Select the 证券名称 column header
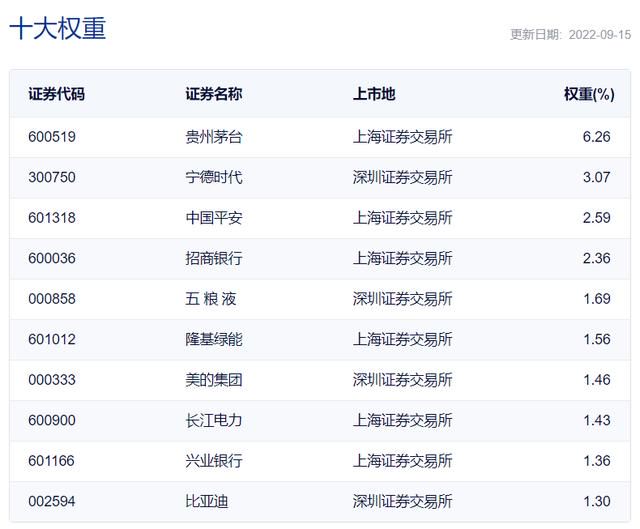 point(214,94)
